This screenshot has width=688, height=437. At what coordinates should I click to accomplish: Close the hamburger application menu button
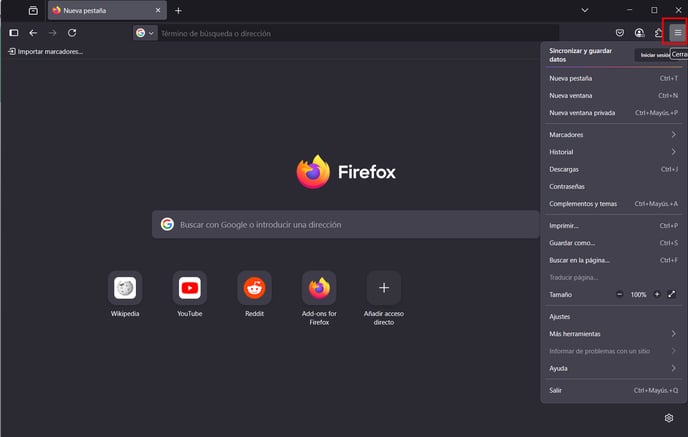click(677, 33)
